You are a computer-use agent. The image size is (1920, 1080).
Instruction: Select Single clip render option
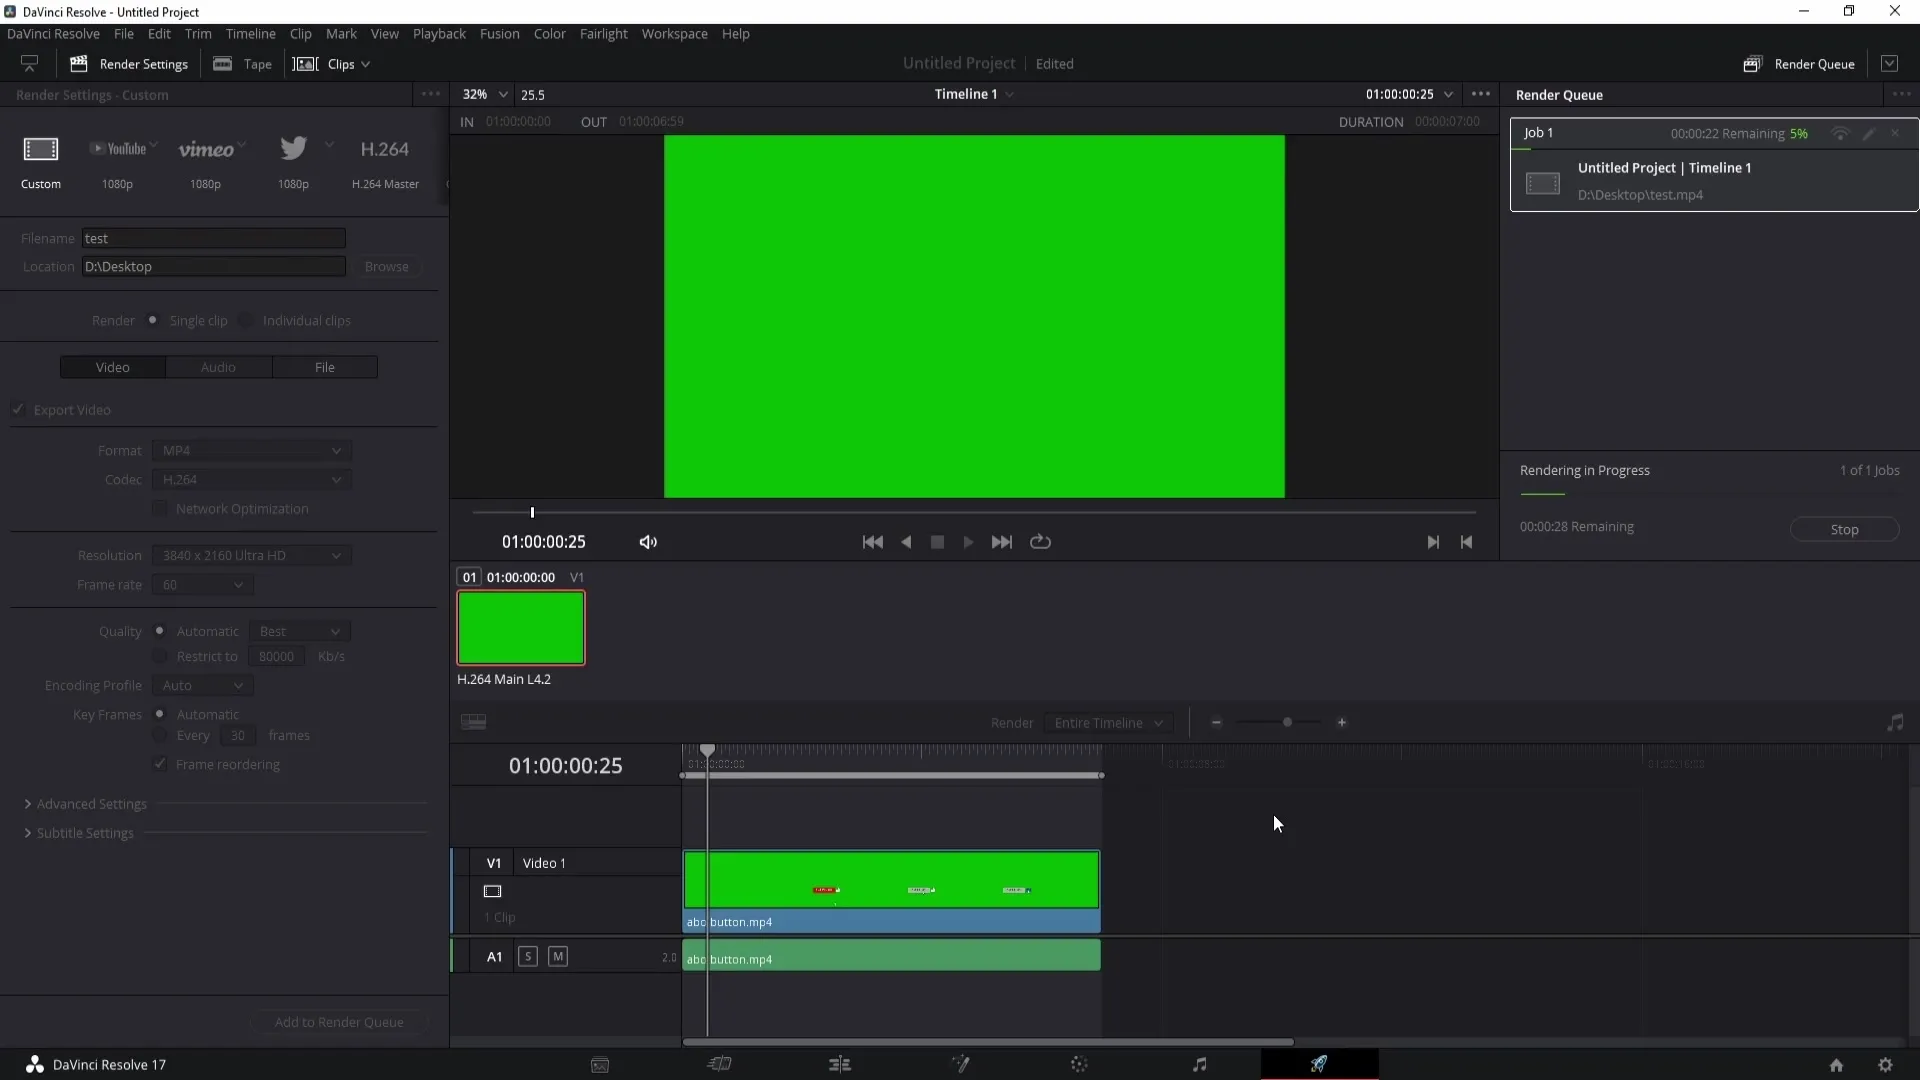click(x=152, y=320)
